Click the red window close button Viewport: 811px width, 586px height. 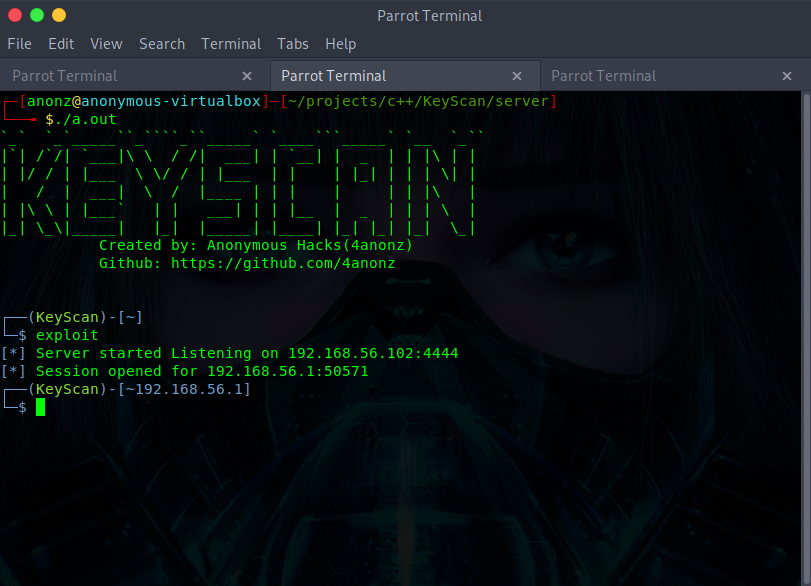15,16
